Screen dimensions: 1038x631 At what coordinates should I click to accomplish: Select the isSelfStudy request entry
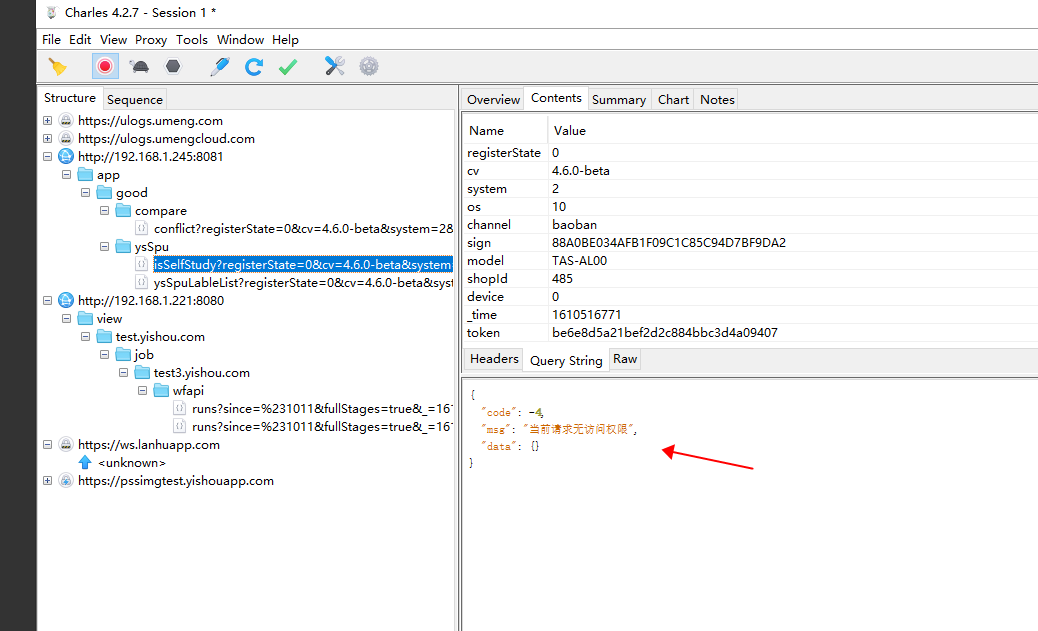pyautogui.click(x=303, y=265)
